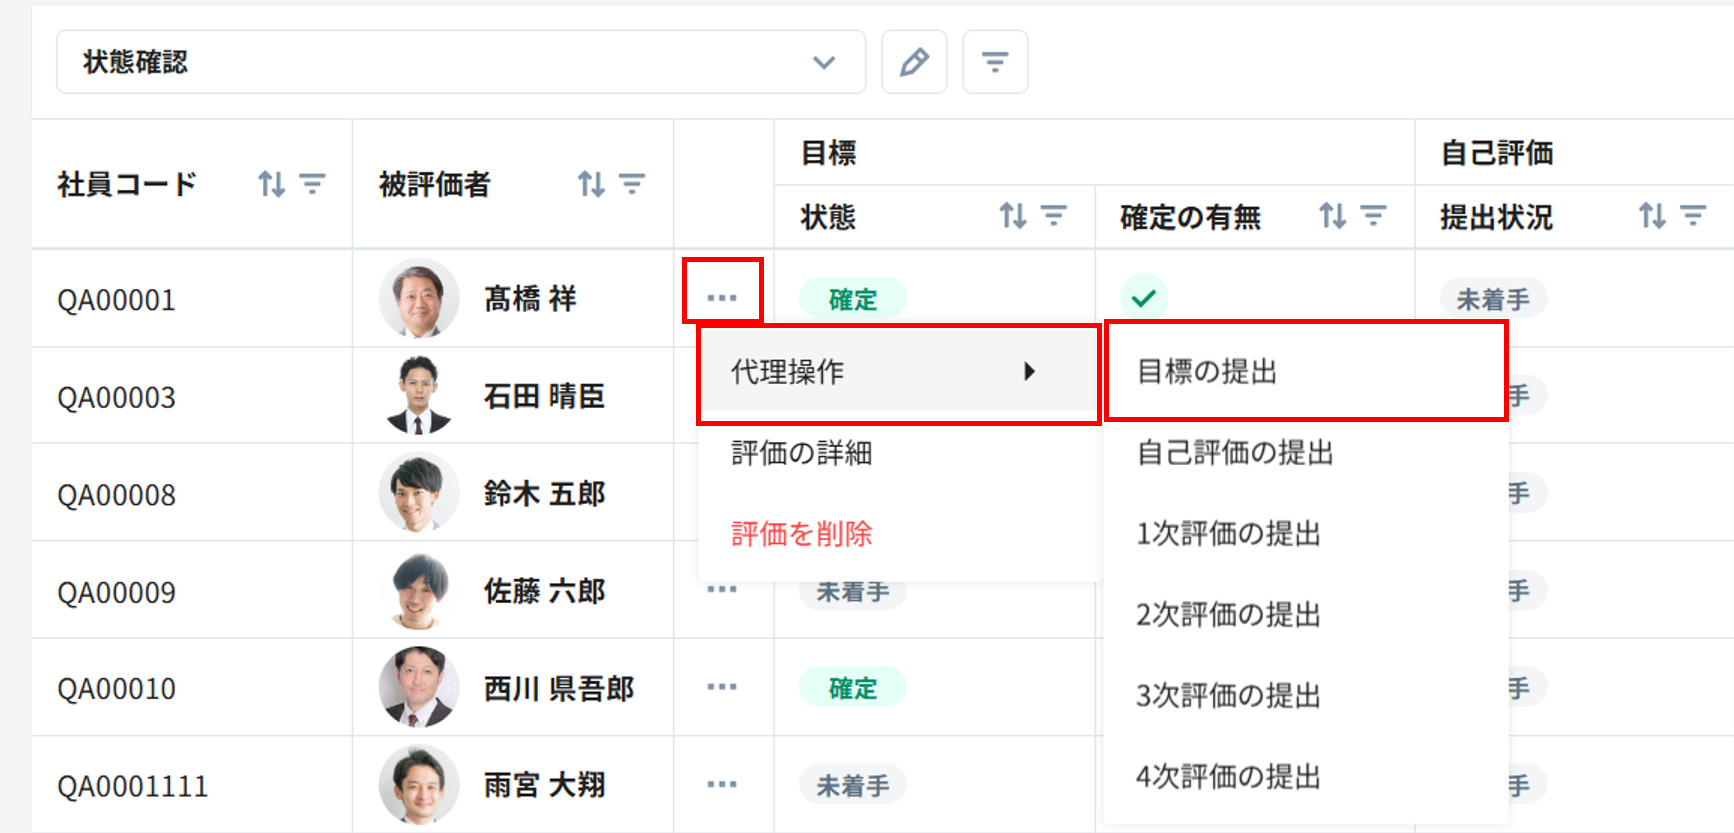This screenshot has width=1734, height=833.
Task: Click the pencil edit icon beside view selector
Action: (x=914, y=62)
